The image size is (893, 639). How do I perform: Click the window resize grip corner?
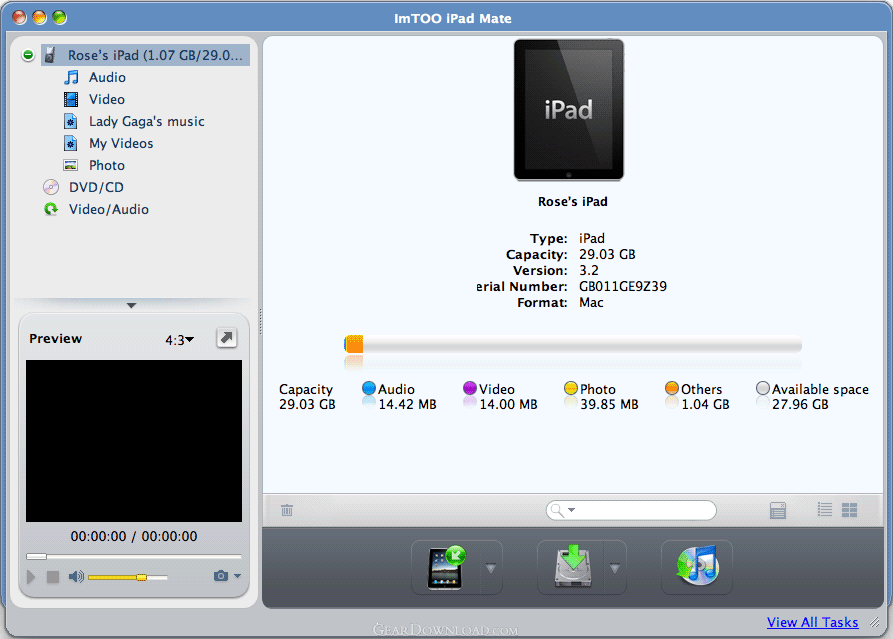[x=874, y=623]
